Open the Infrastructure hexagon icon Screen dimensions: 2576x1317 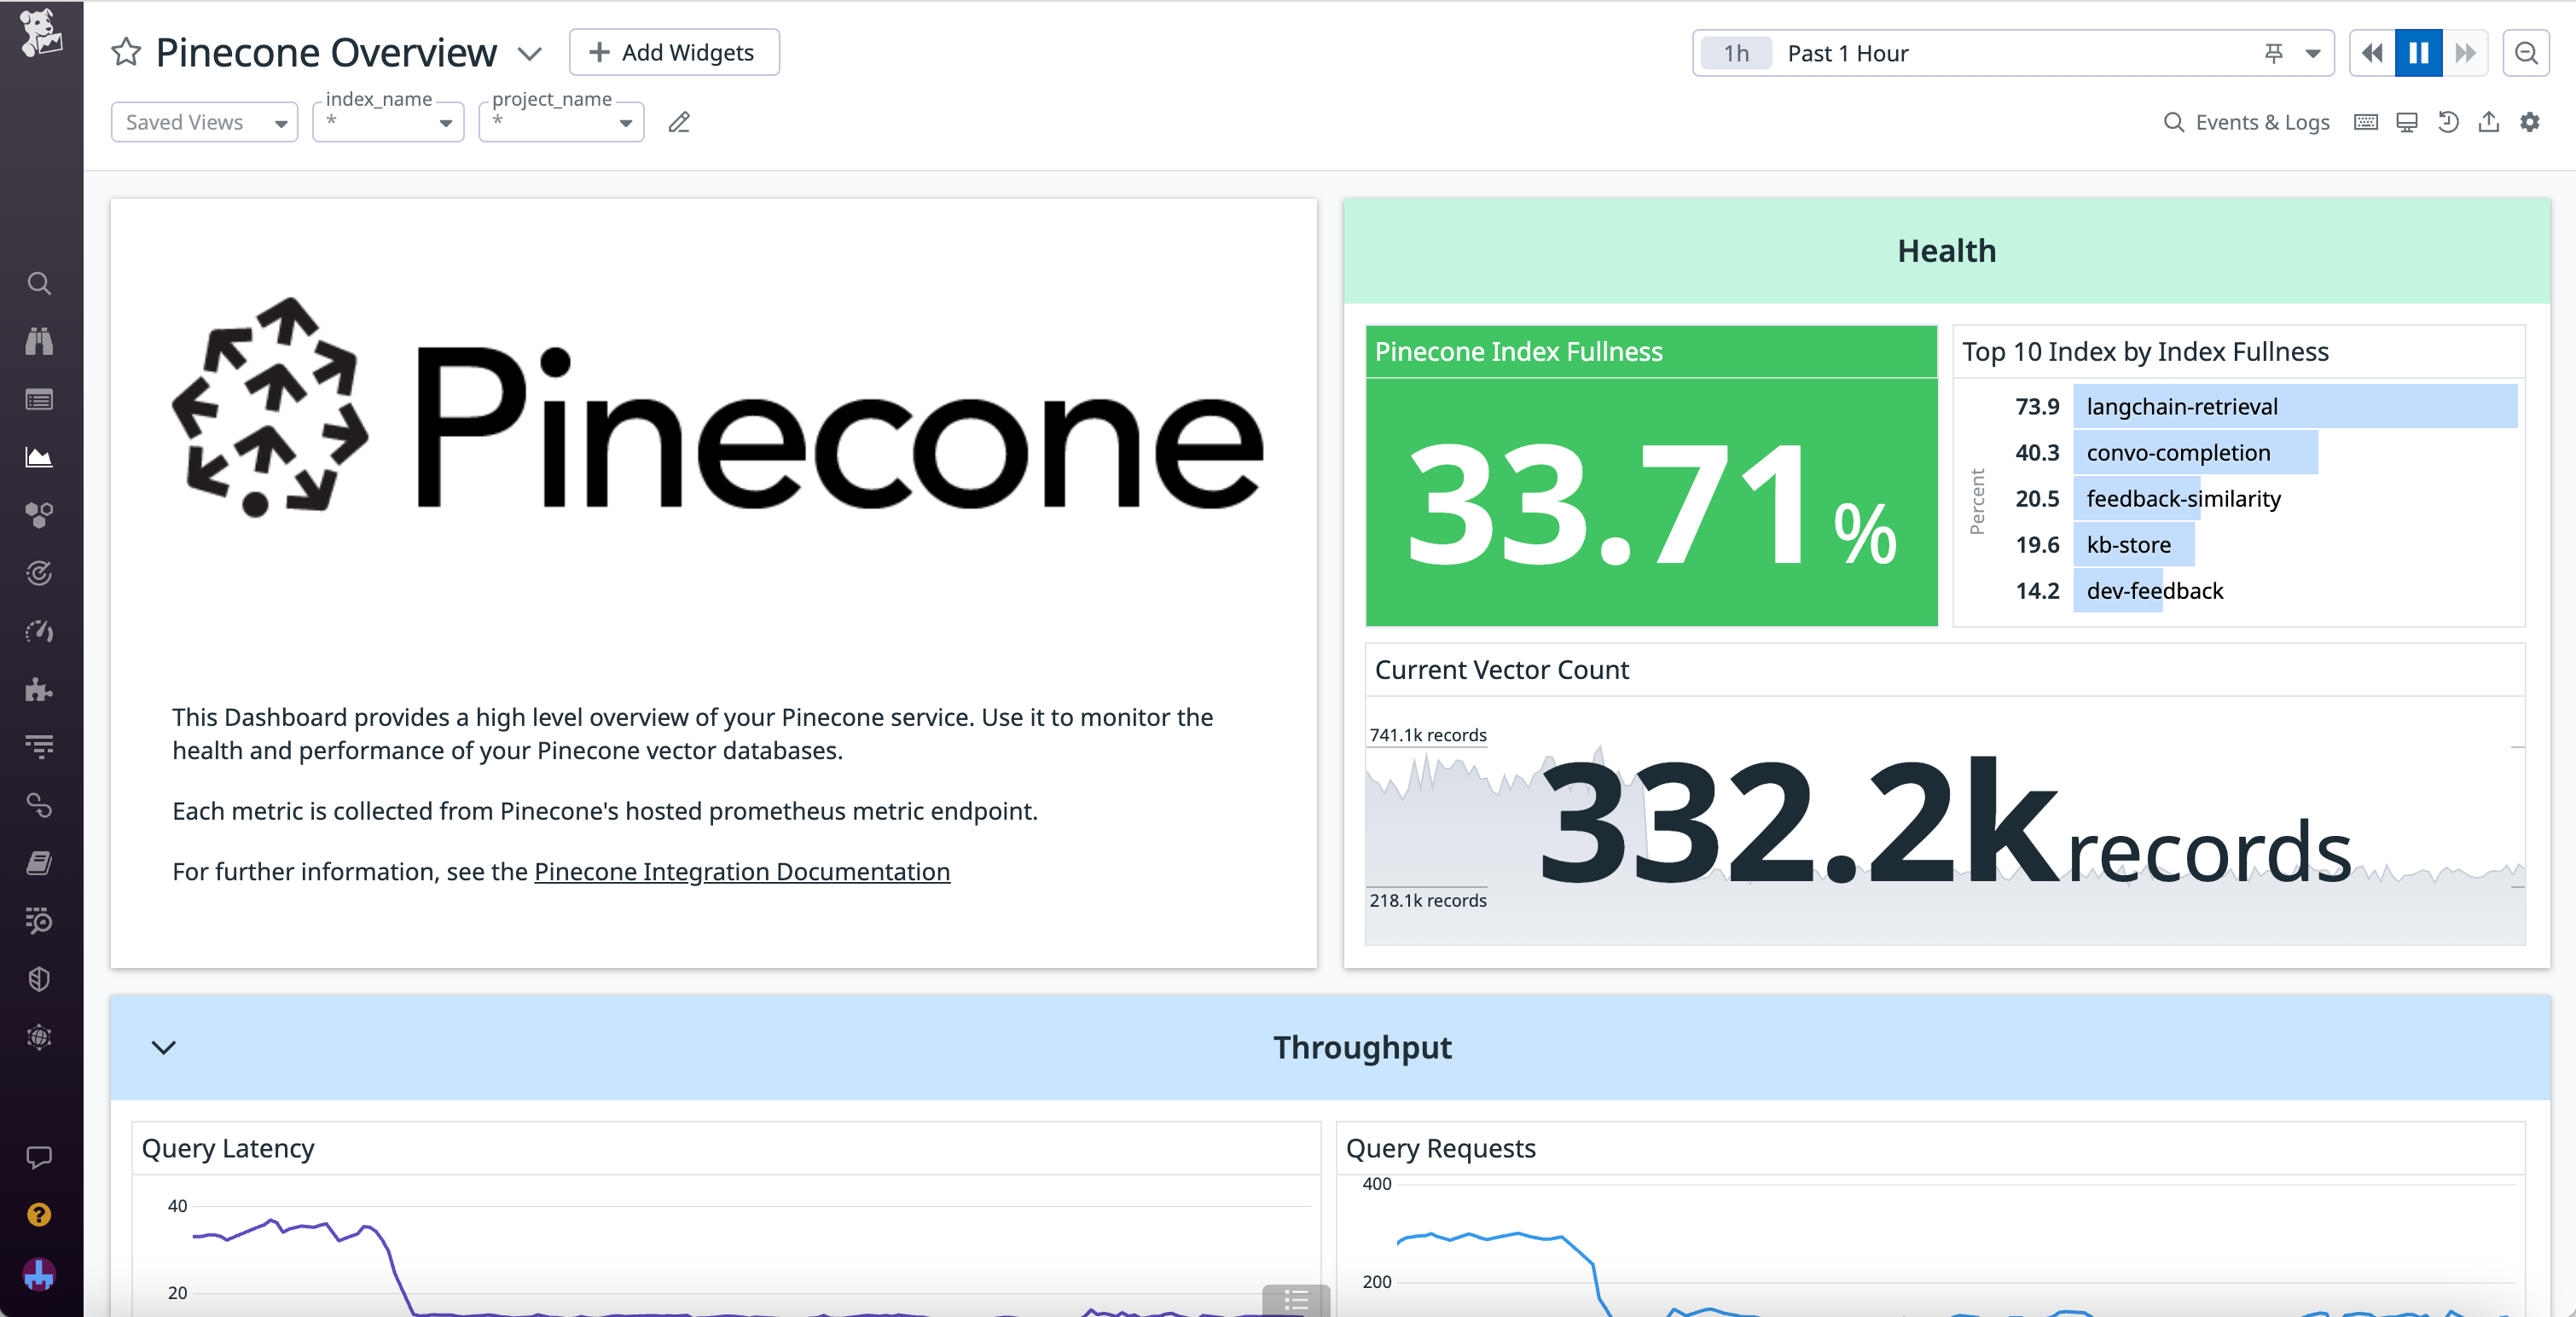click(x=39, y=514)
